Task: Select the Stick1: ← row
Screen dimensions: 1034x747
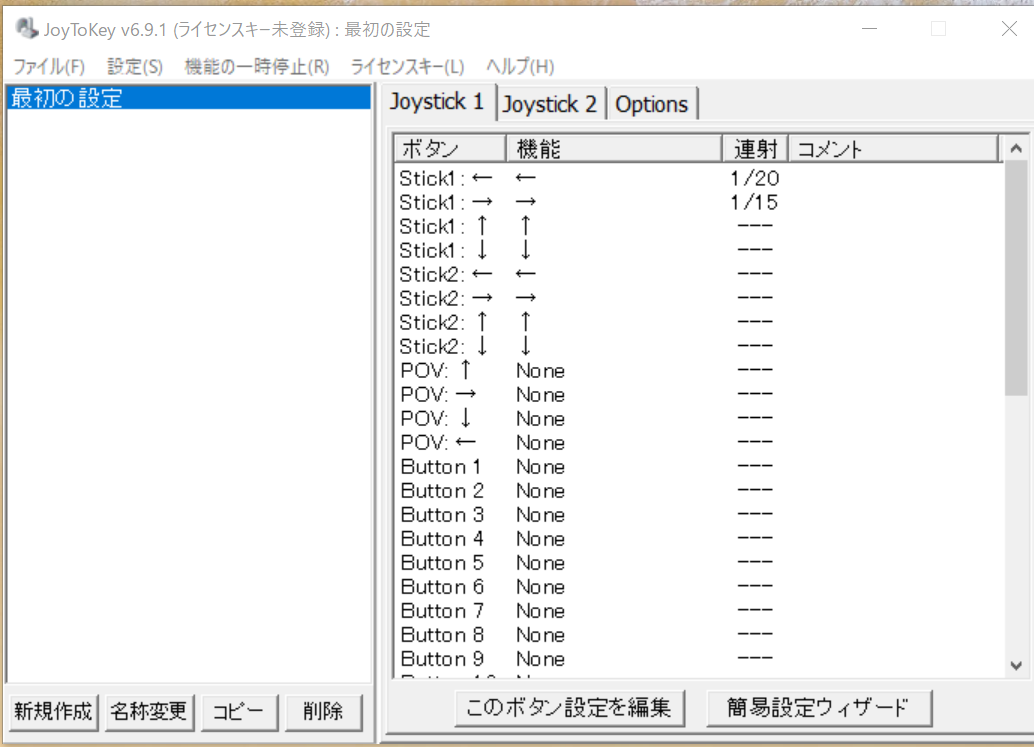Action: (699, 178)
